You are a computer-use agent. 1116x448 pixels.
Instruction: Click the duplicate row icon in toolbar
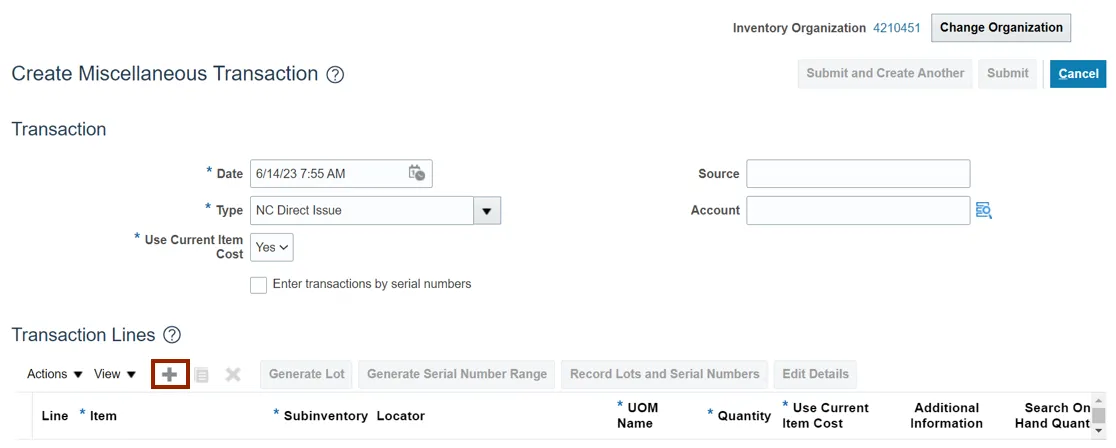click(x=202, y=375)
